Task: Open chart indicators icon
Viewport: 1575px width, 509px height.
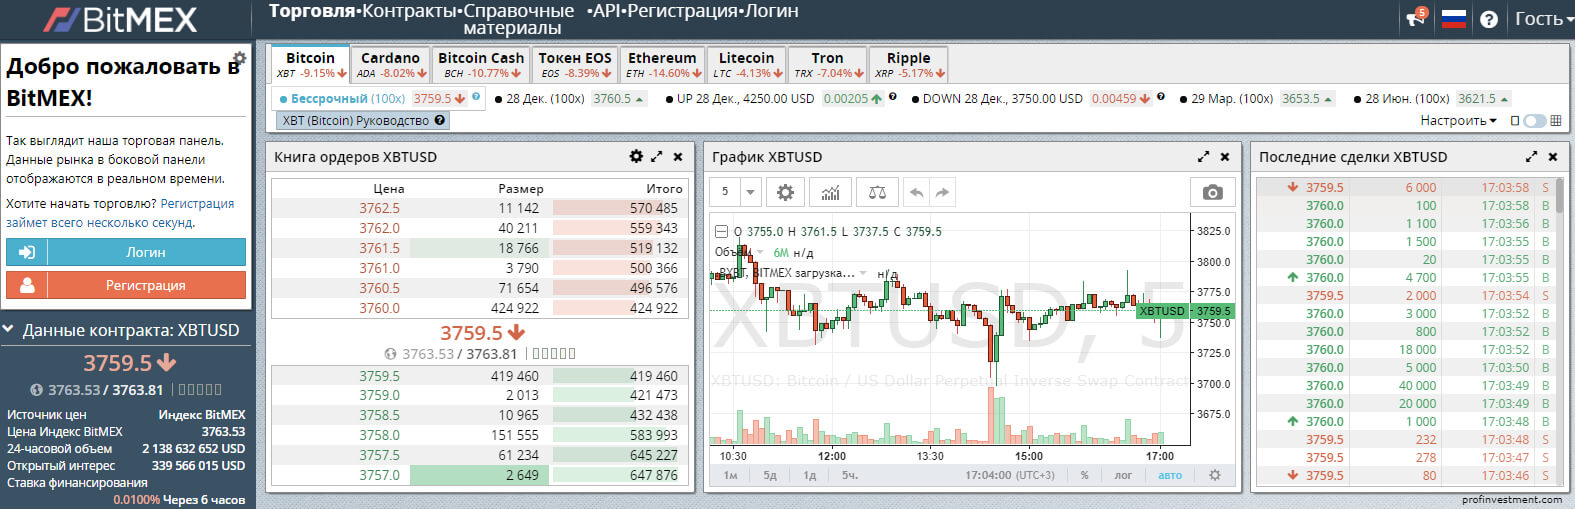Action: pyautogui.click(x=830, y=192)
